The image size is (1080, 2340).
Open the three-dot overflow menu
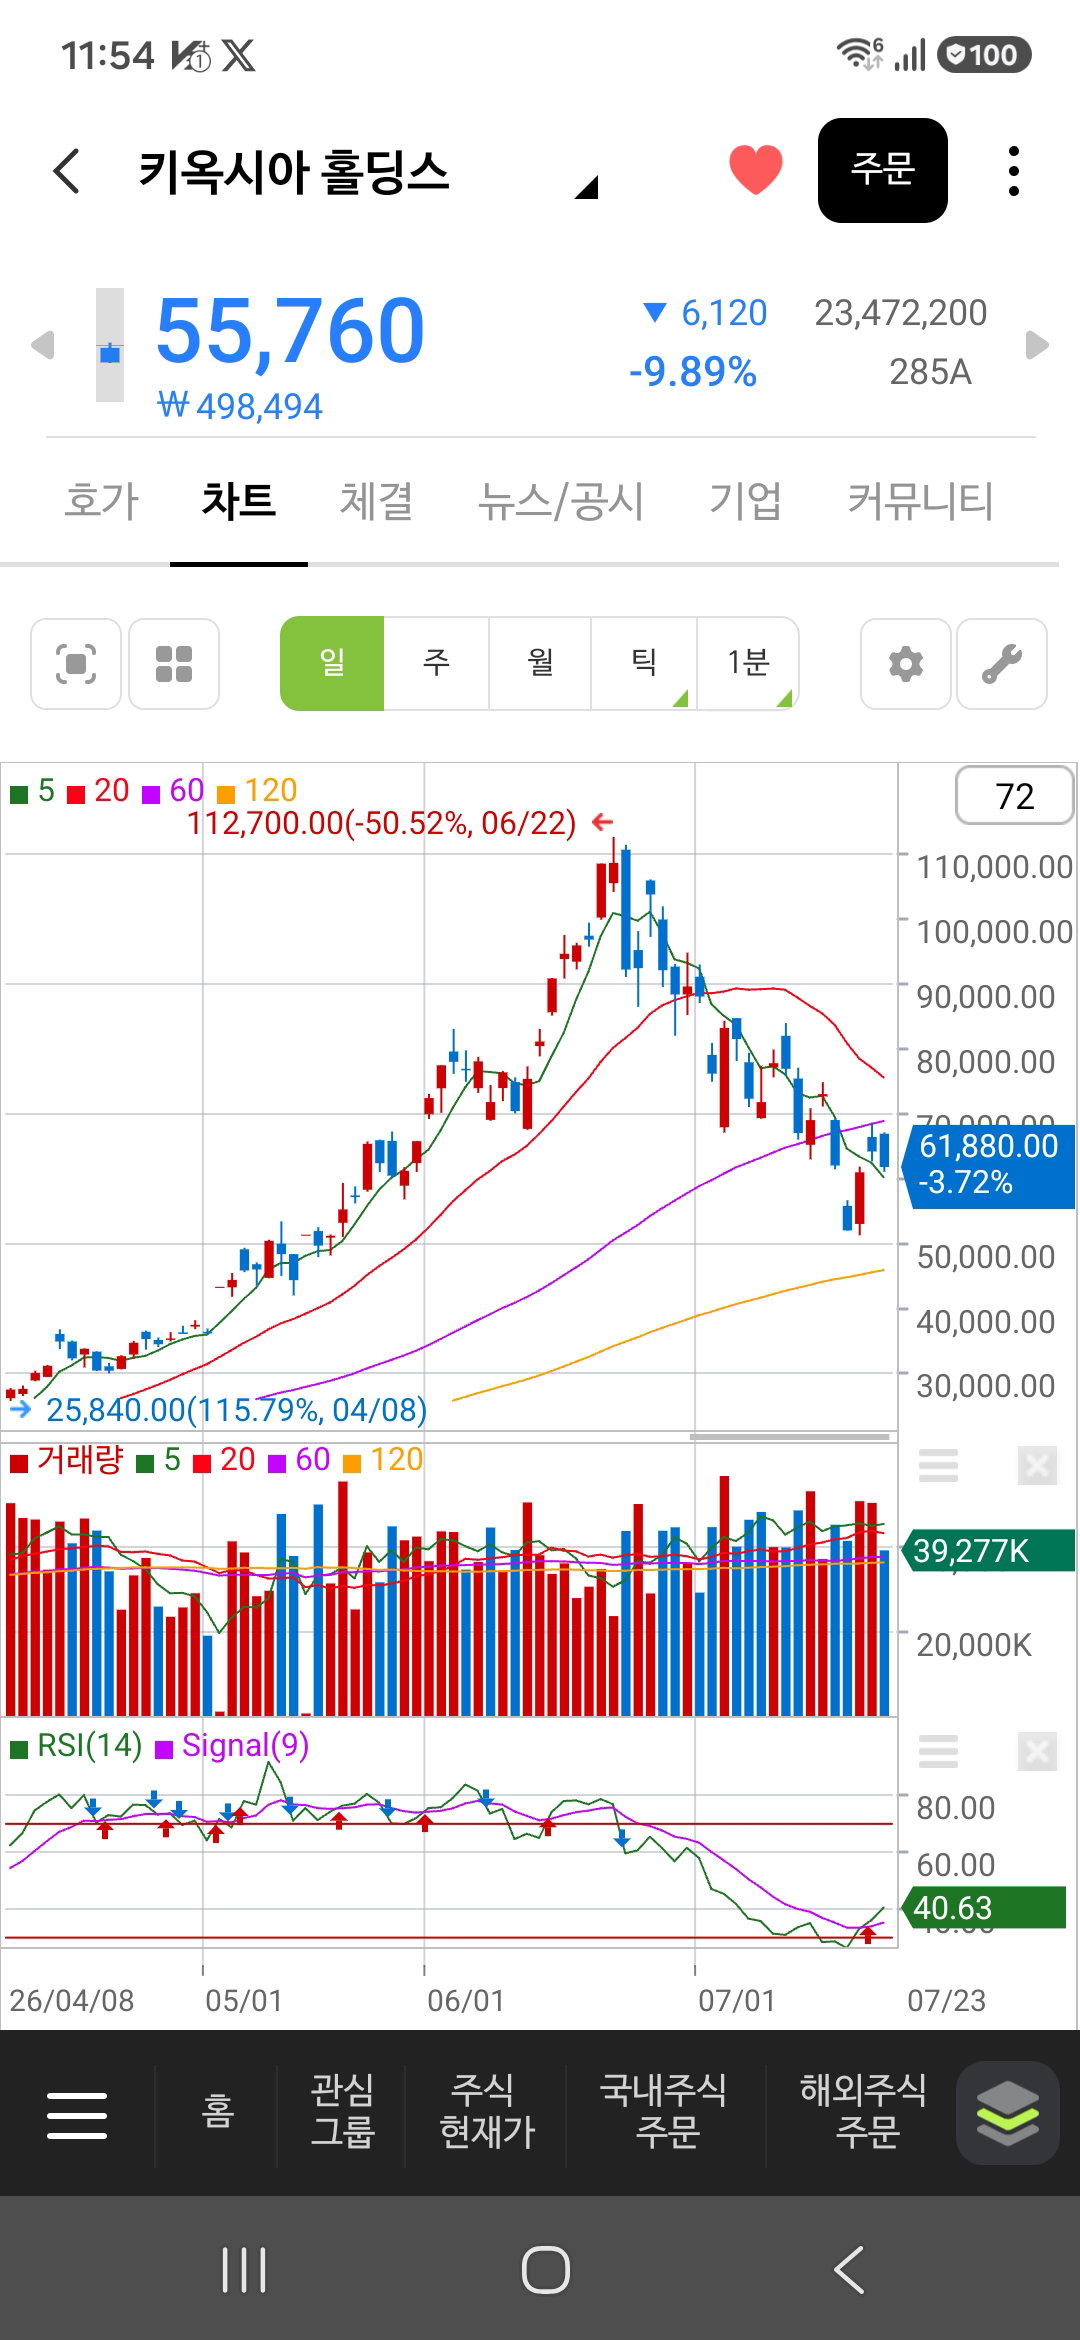(x=1014, y=171)
